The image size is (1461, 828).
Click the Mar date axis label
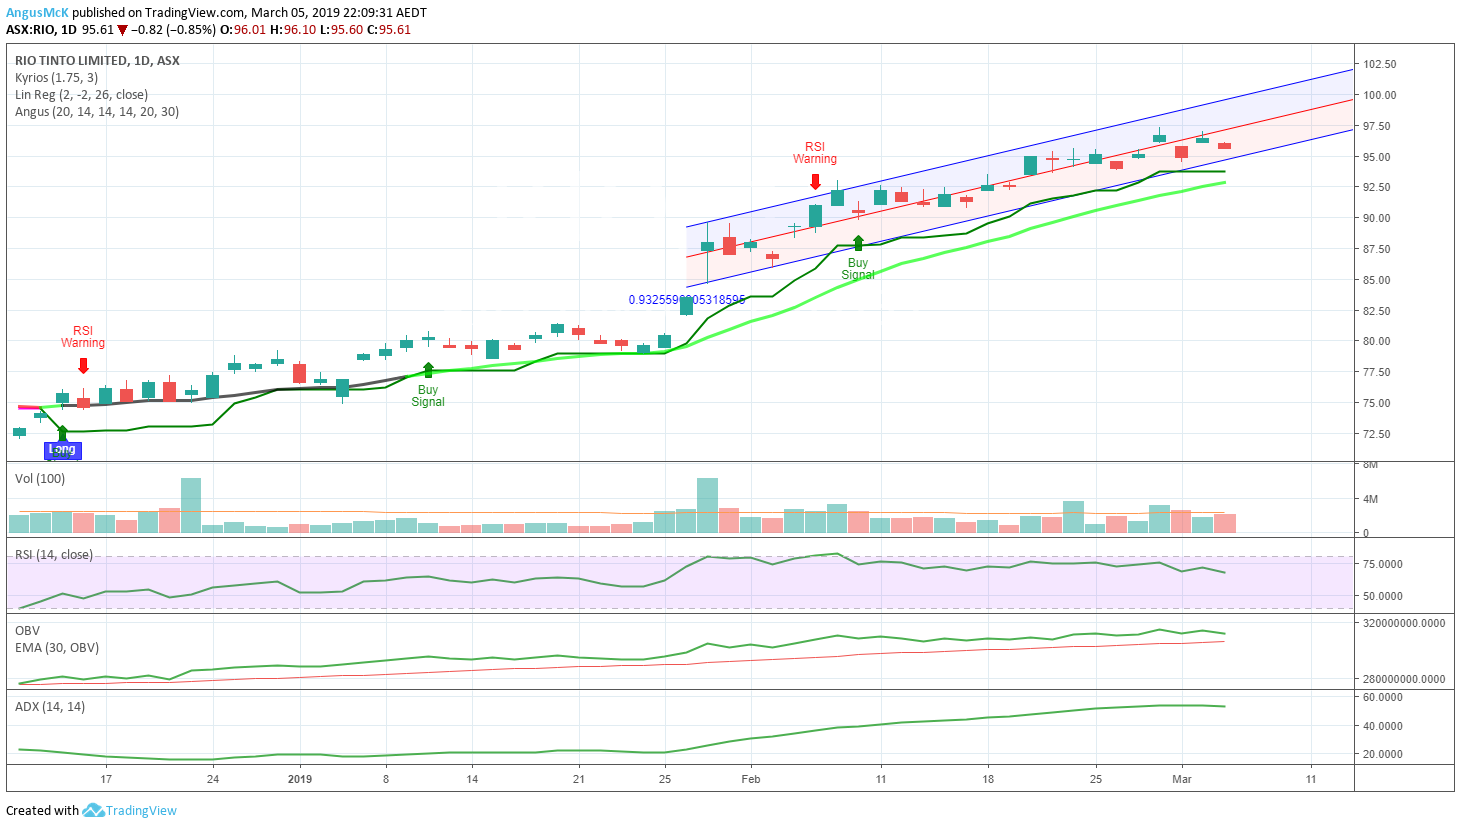tap(1182, 779)
